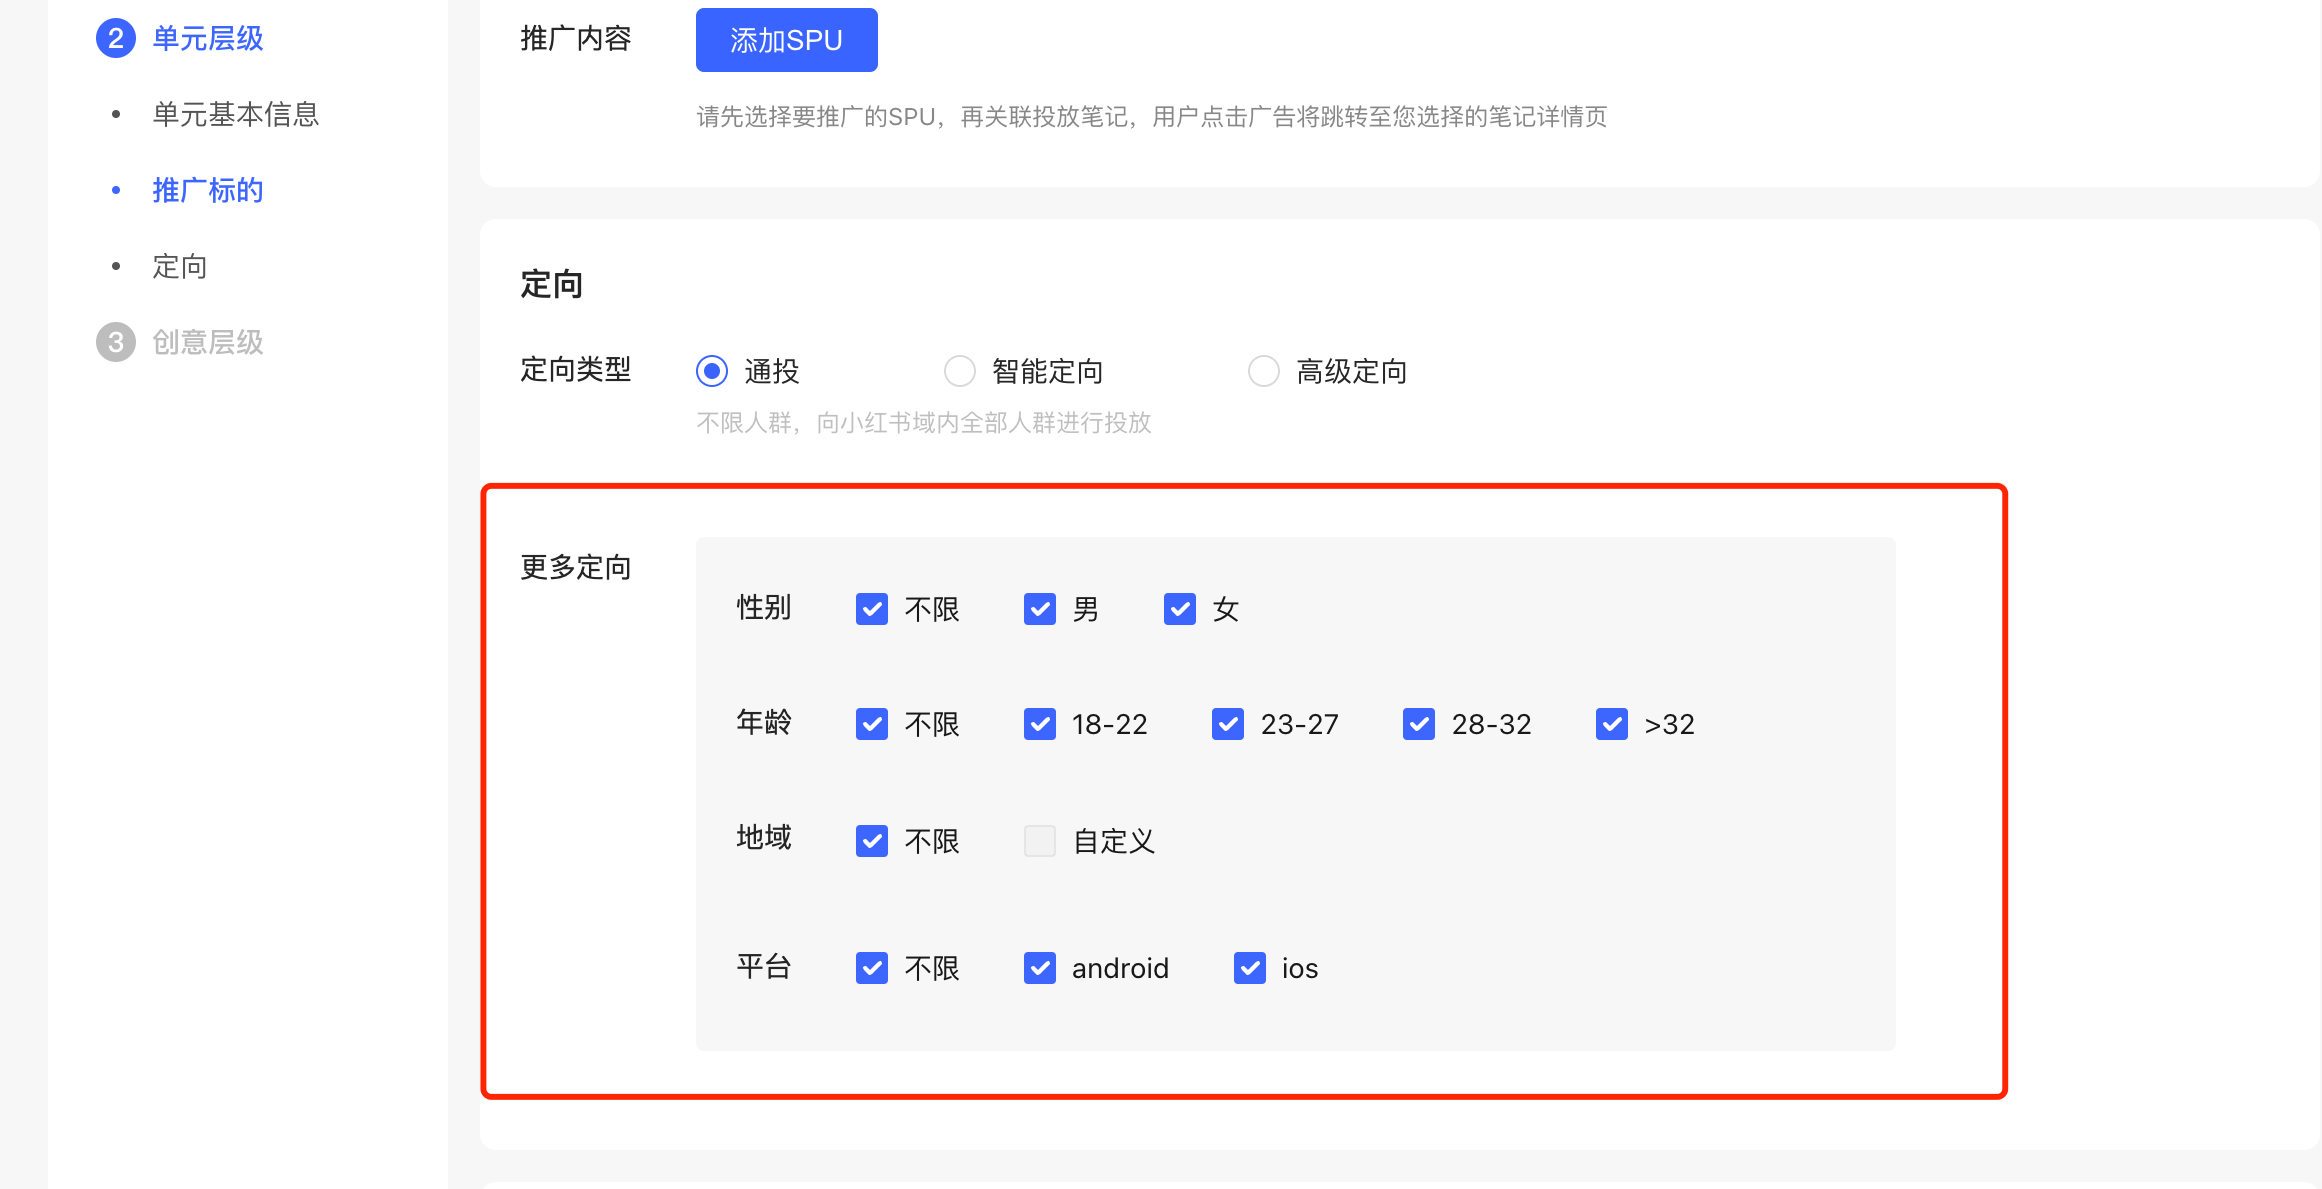Click the 性别 row label
The image size is (2322, 1189).
coord(764,608)
